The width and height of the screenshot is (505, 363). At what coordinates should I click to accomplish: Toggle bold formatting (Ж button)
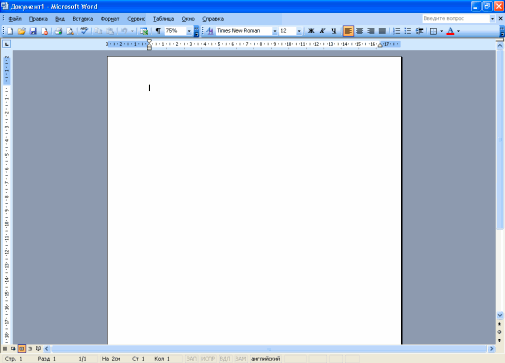pyautogui.click(x=311, y=31)
